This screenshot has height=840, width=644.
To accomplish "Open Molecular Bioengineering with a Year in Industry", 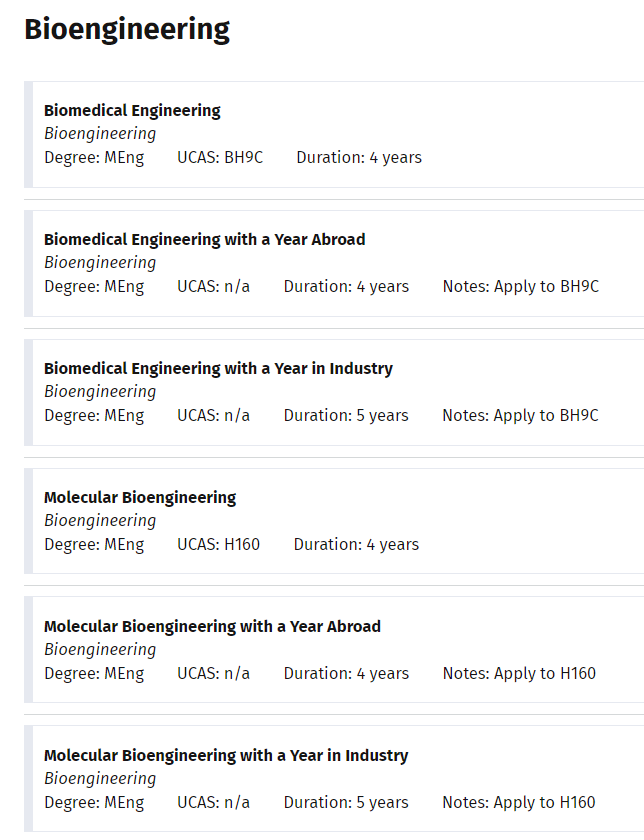I will coord(226,755).
